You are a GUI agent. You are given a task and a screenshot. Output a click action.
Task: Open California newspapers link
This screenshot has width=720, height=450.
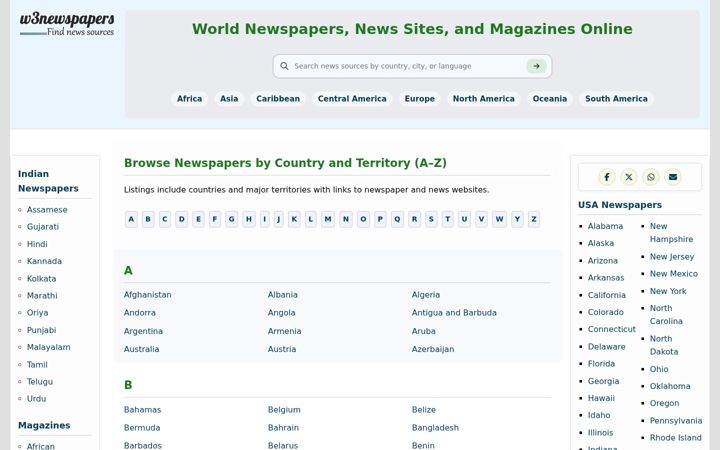point(607,295)
